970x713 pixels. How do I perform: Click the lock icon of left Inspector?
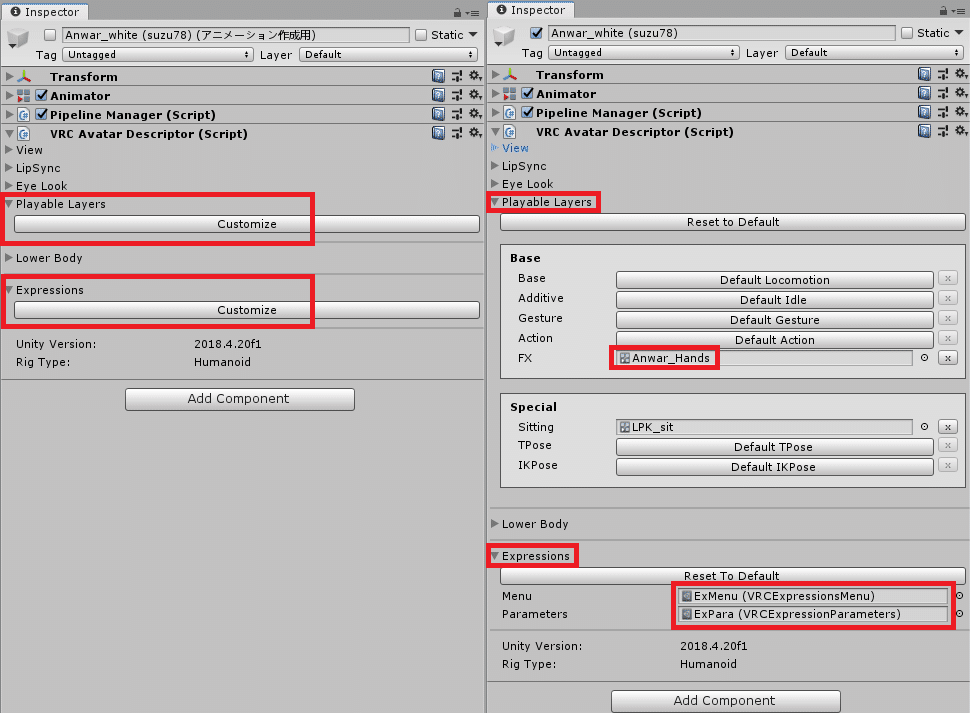[x=457, y=12]
